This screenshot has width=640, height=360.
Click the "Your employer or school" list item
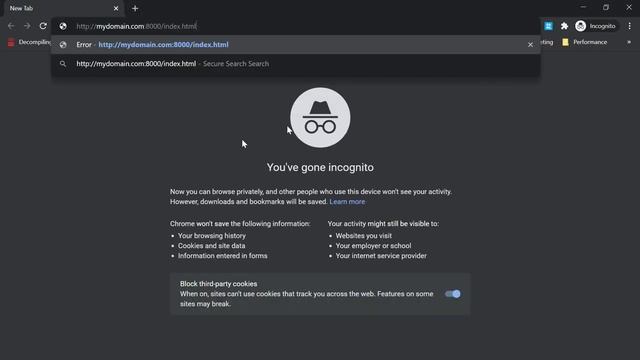pyautogui.click(x=373, y=246)
